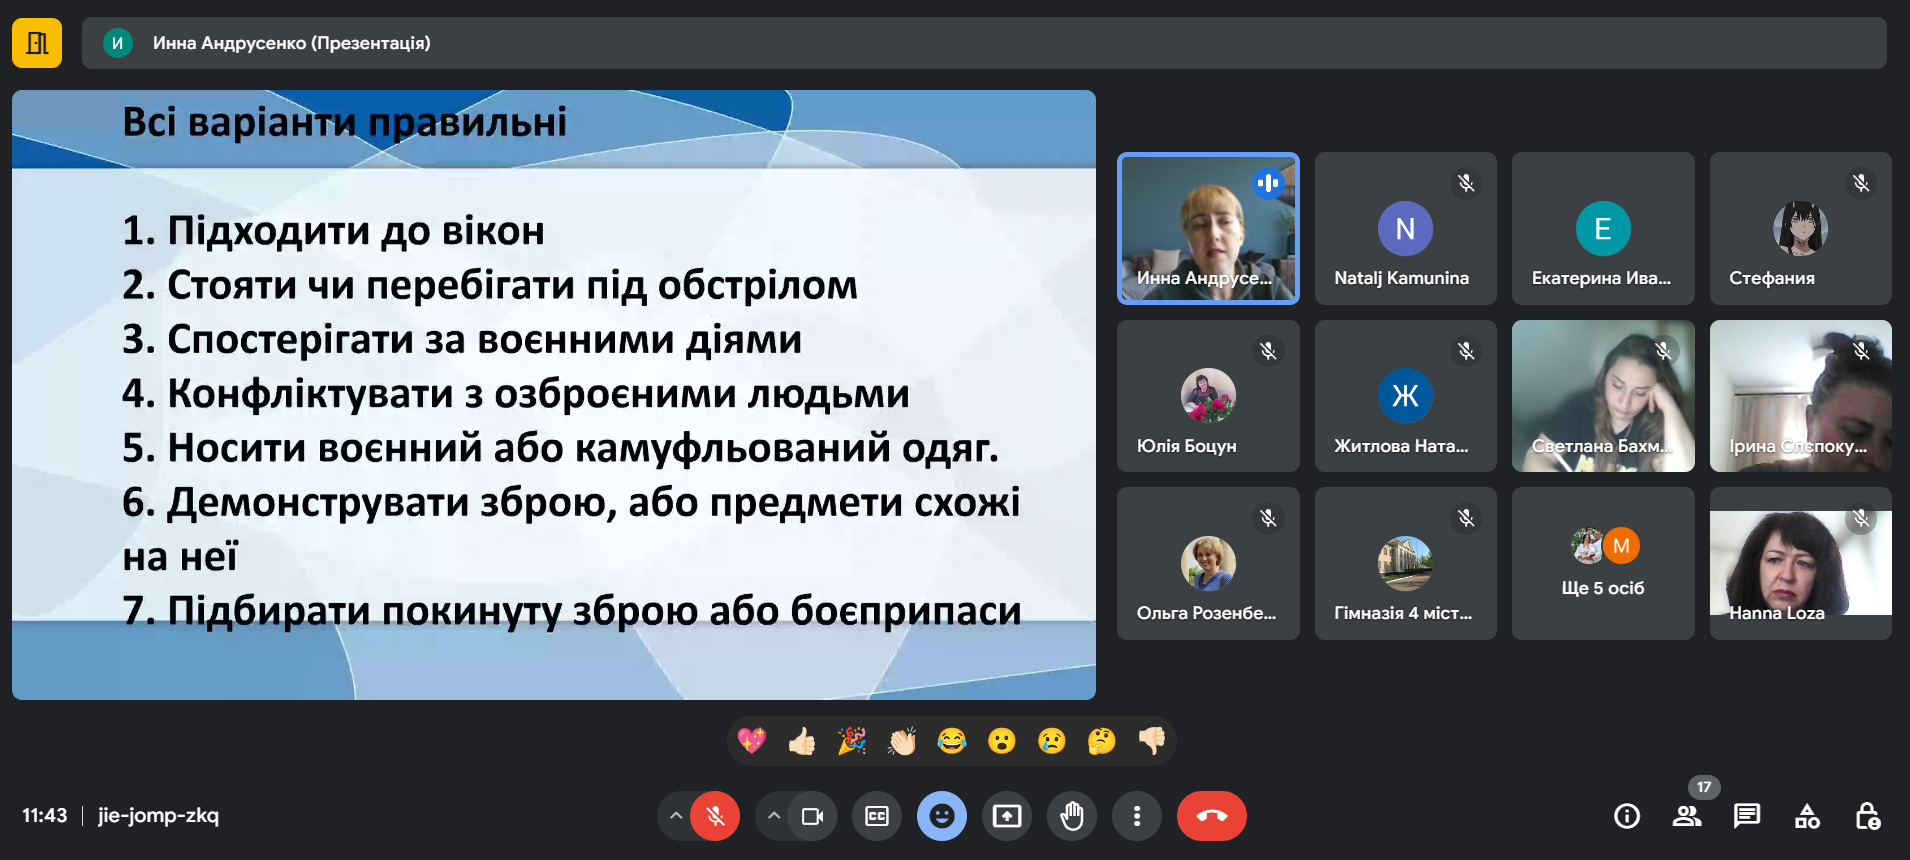Send the clapping hands reaction
This screenshot has height=860, width=1910.
point(902,741)
